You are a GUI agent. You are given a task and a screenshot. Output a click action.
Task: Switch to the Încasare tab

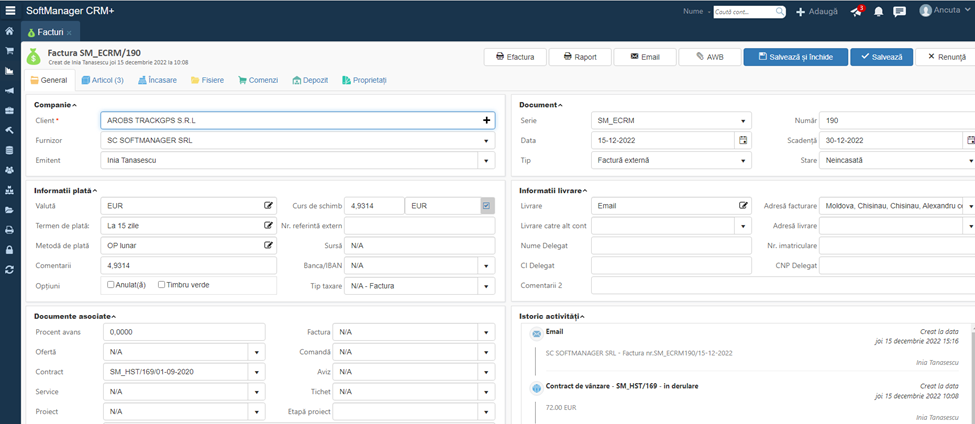click(x=158, y=80)
